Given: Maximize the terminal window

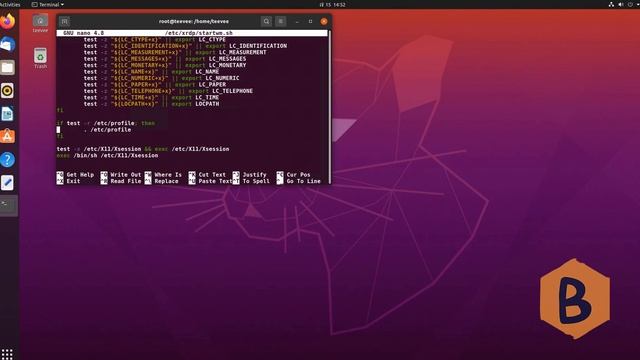Looking at the screenshot, I should (310, 21).
